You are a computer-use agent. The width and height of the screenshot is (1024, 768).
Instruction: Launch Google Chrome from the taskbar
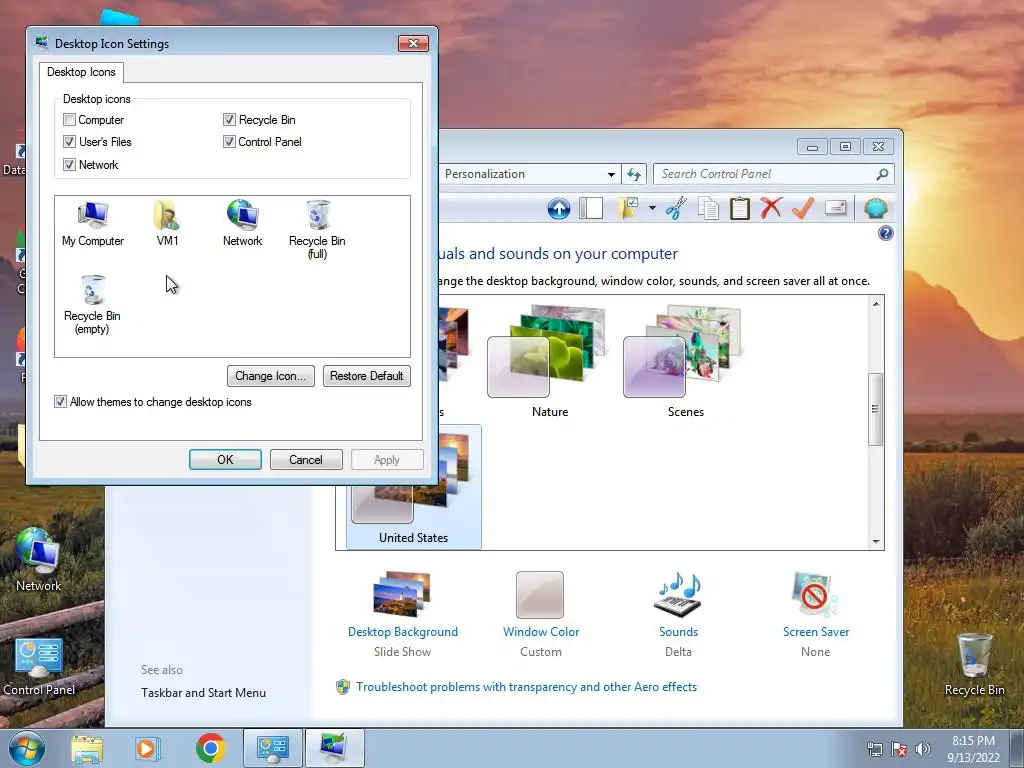click(x=210, y=748)
